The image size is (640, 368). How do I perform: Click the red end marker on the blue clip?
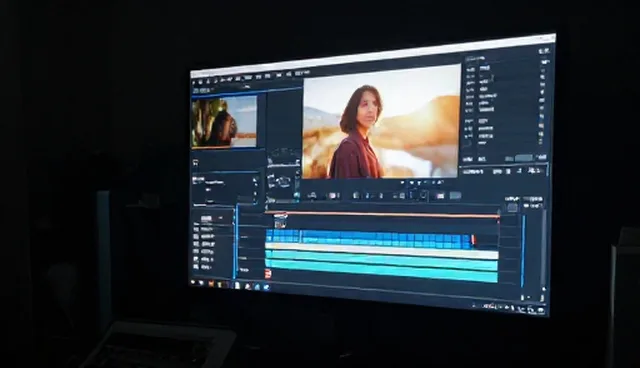point(473,239)
